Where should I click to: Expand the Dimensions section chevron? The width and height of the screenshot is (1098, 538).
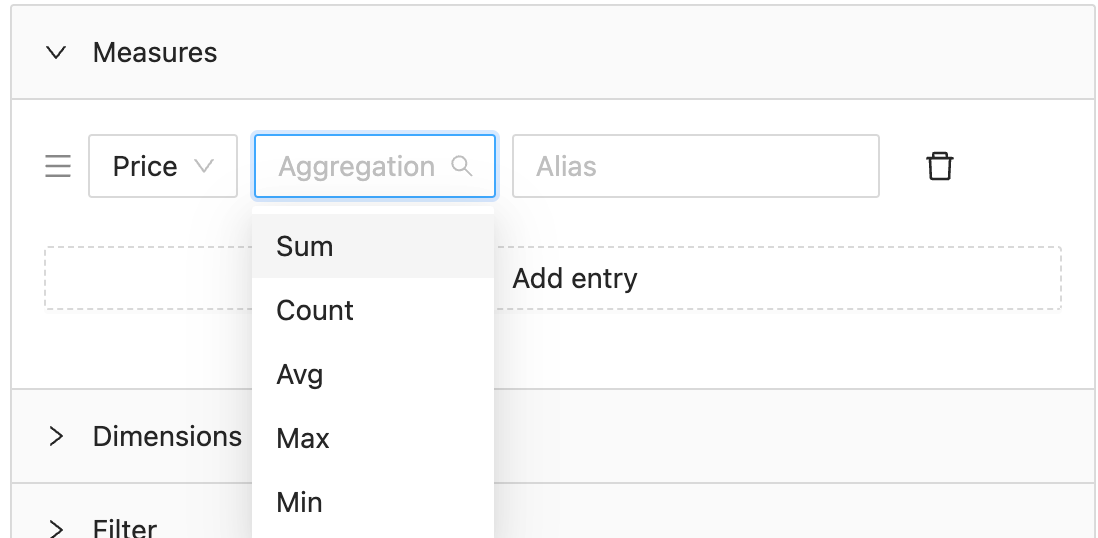pos(56,436)
